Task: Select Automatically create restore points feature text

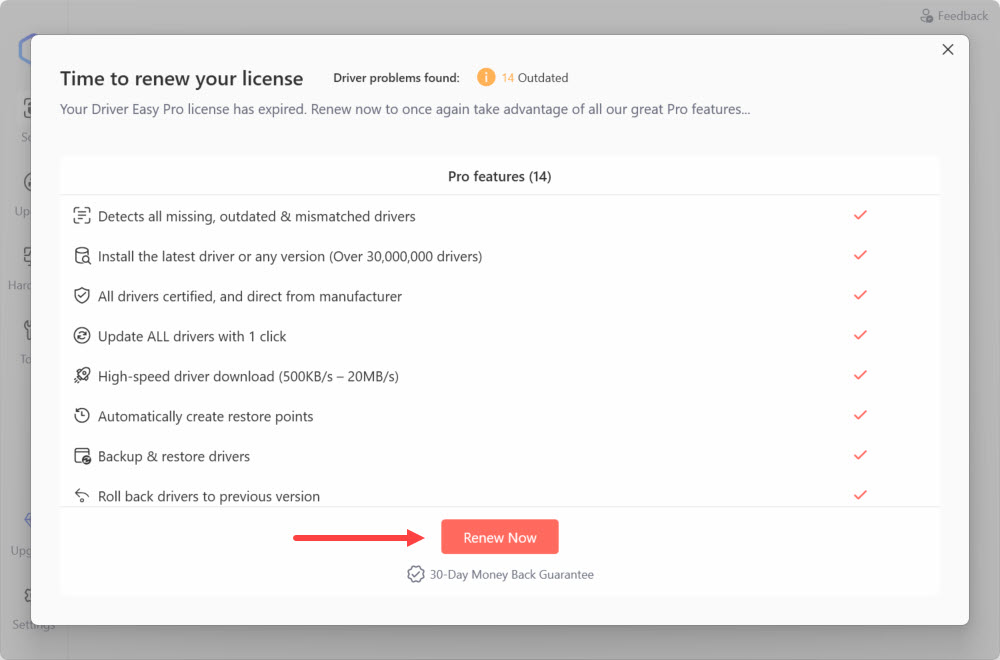Action: point(205,416)
